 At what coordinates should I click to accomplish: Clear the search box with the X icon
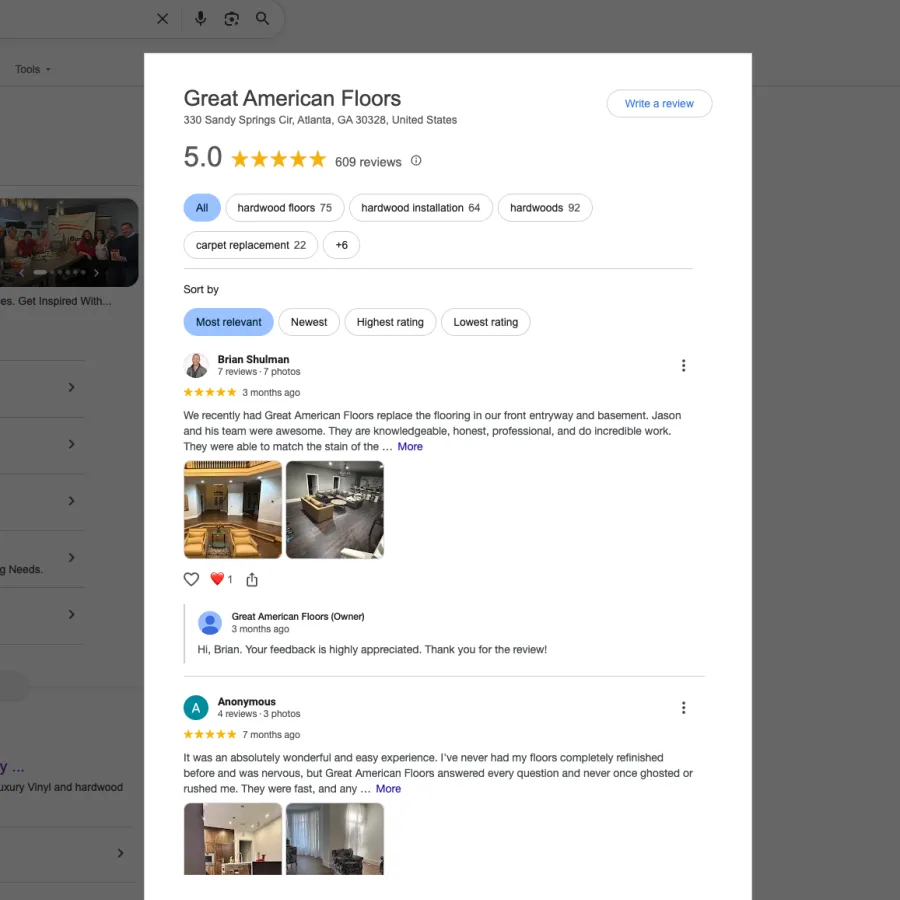[162, 19]
